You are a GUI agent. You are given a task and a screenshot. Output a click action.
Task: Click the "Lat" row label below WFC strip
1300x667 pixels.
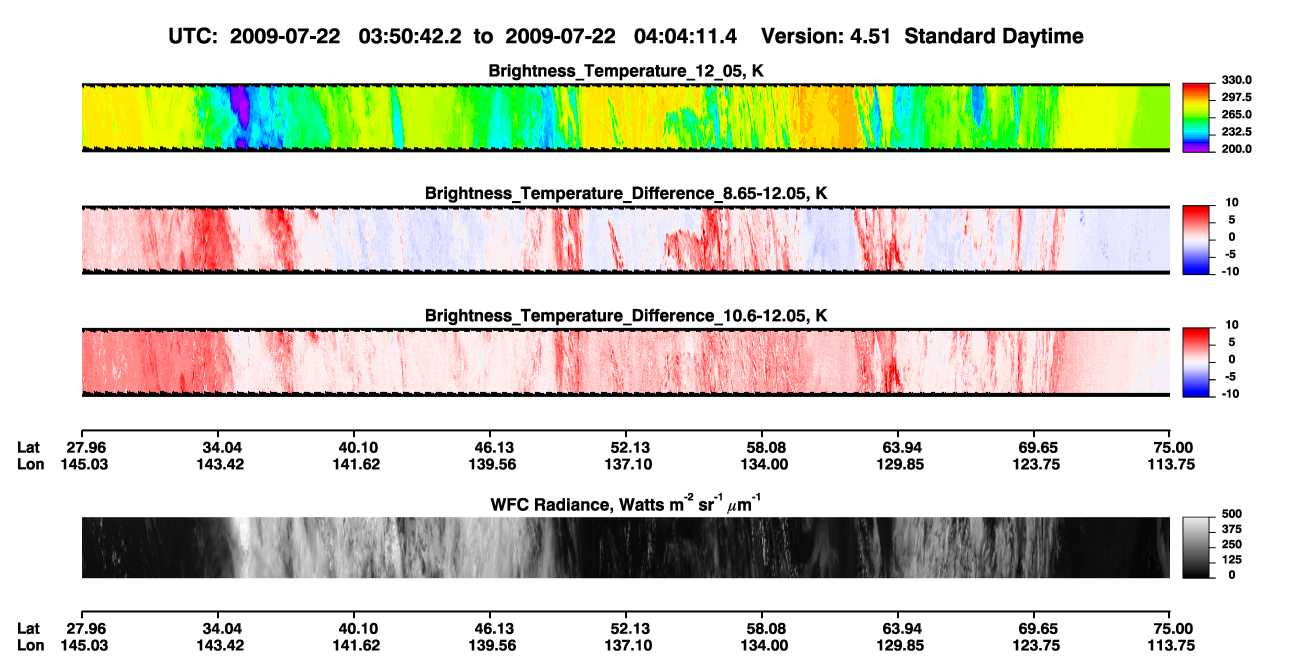tap(29, 628)
